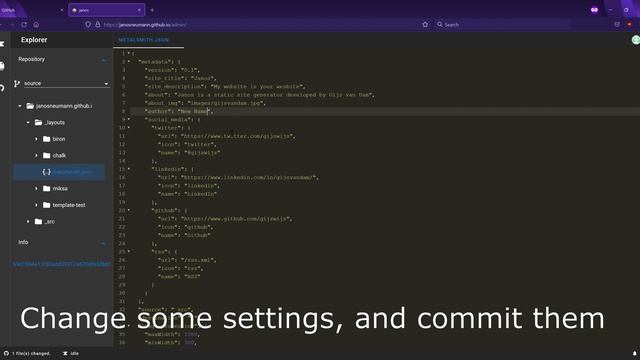Reload the current page
Viewport: 640px width, 360px height.
tap(24, 24)
